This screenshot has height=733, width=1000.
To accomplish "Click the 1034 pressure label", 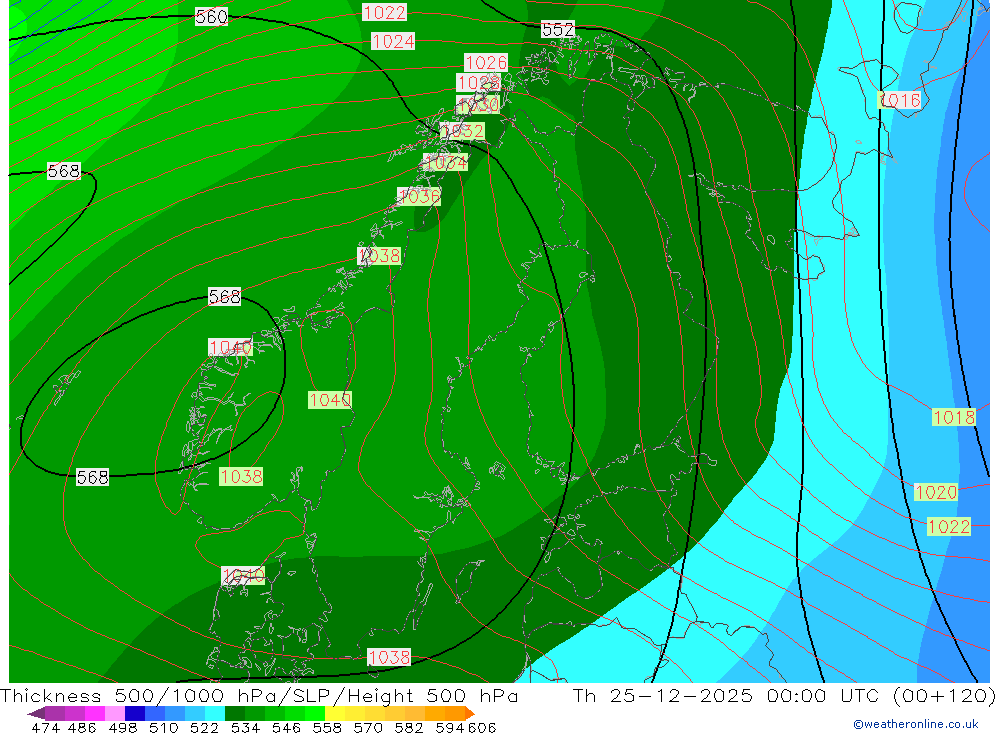I will click(446, 163).
